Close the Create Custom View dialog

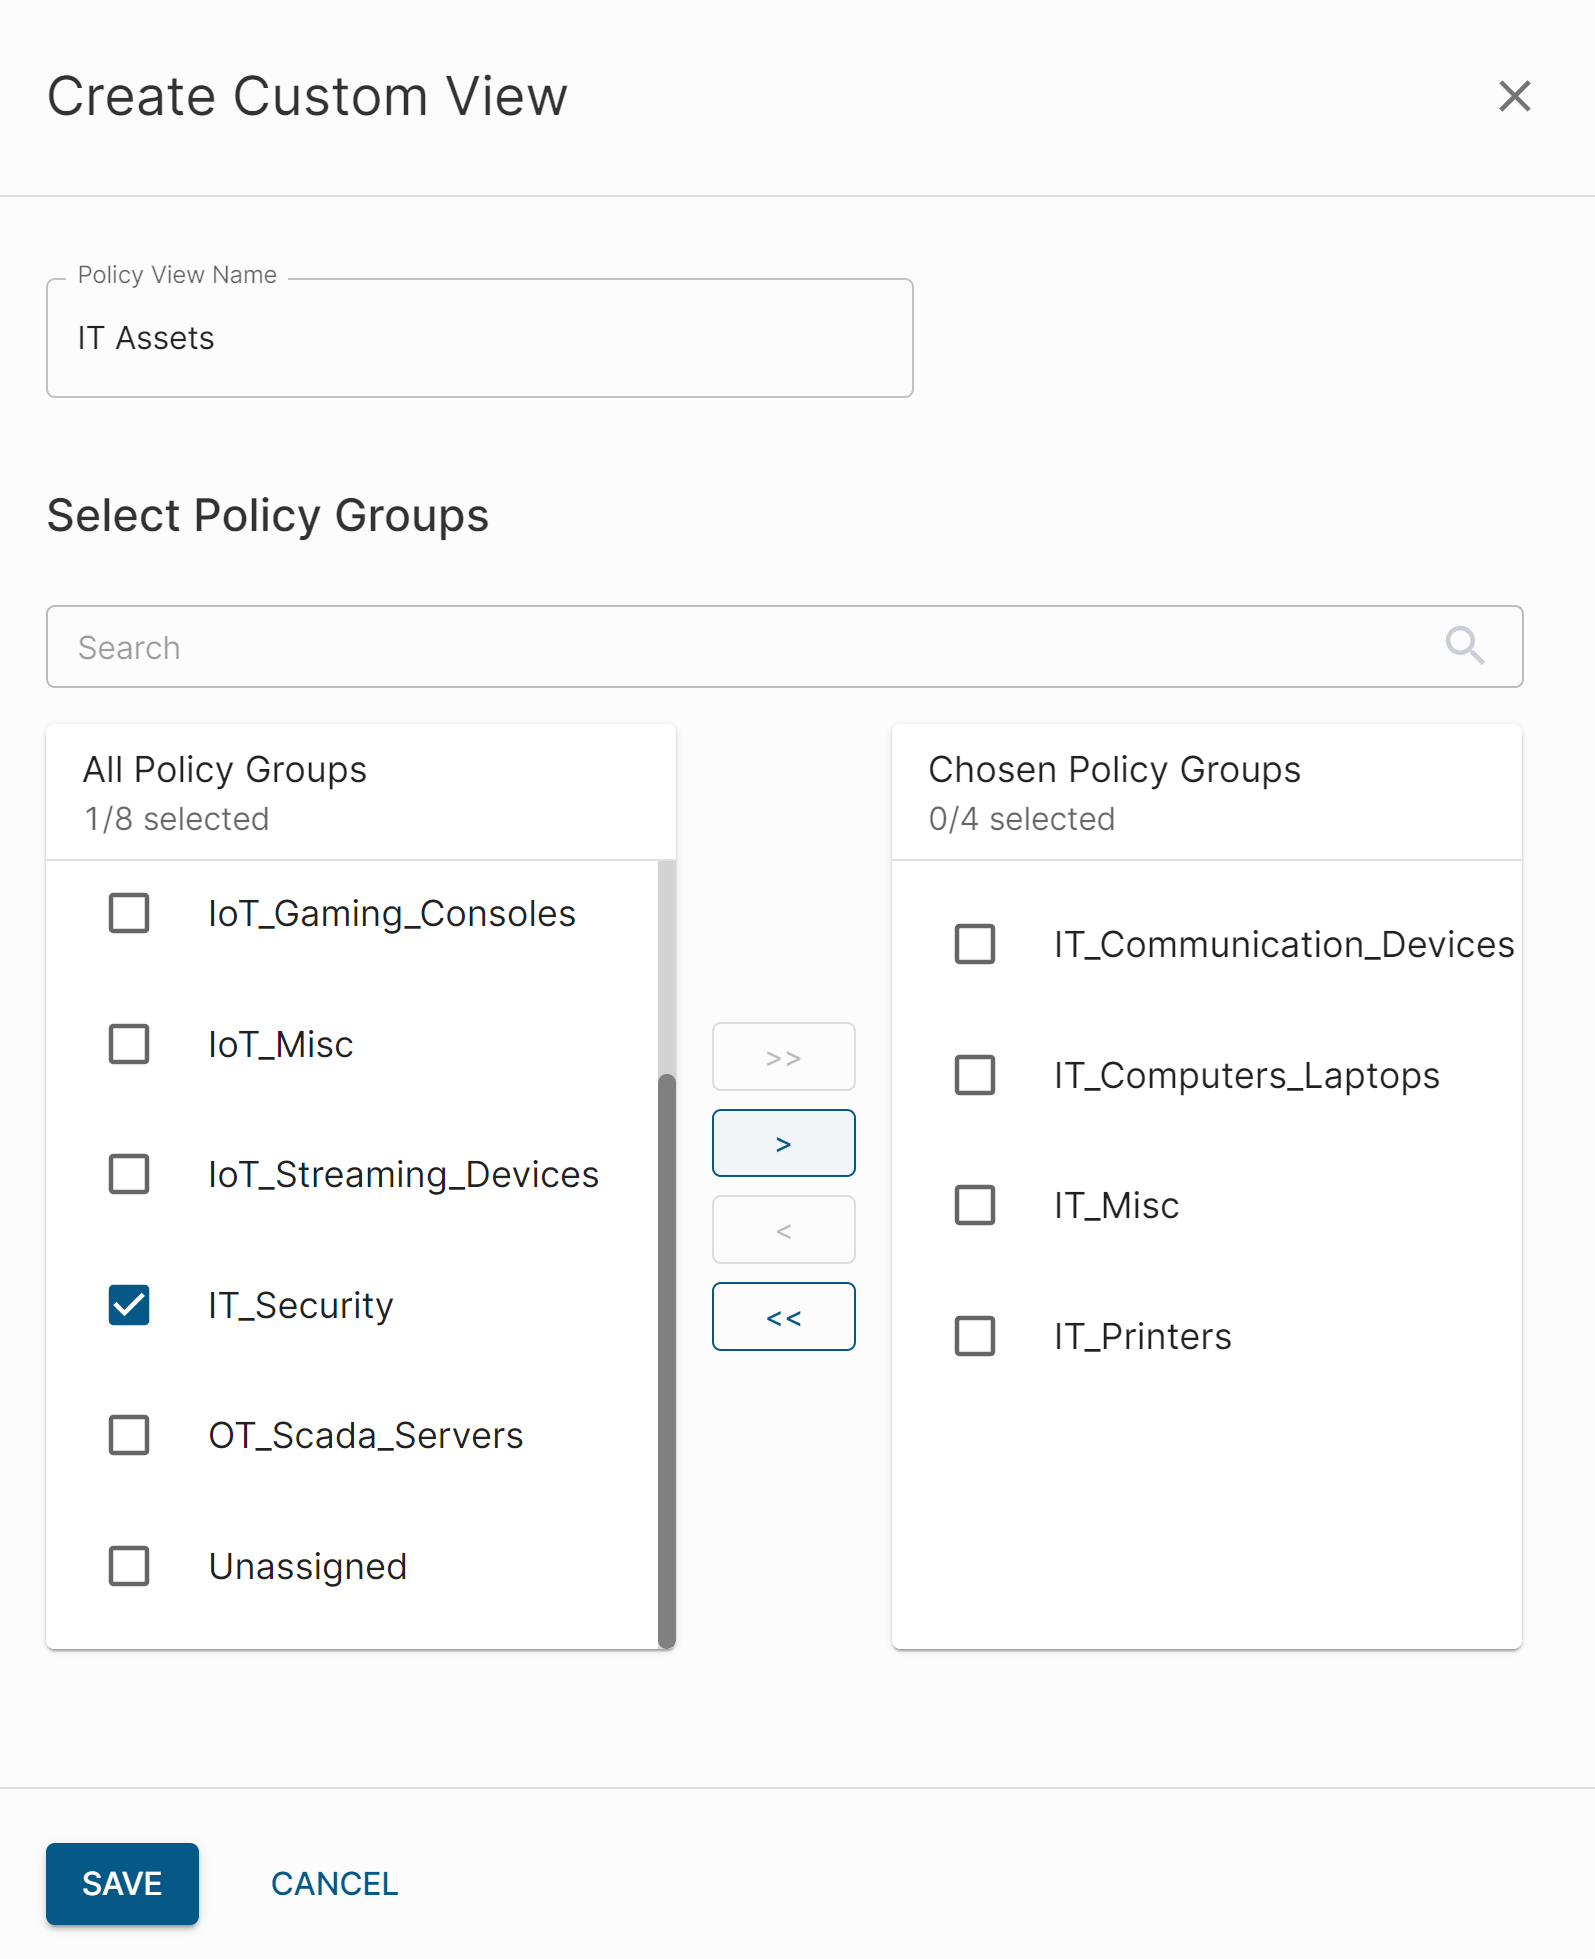click(1514, 97)
